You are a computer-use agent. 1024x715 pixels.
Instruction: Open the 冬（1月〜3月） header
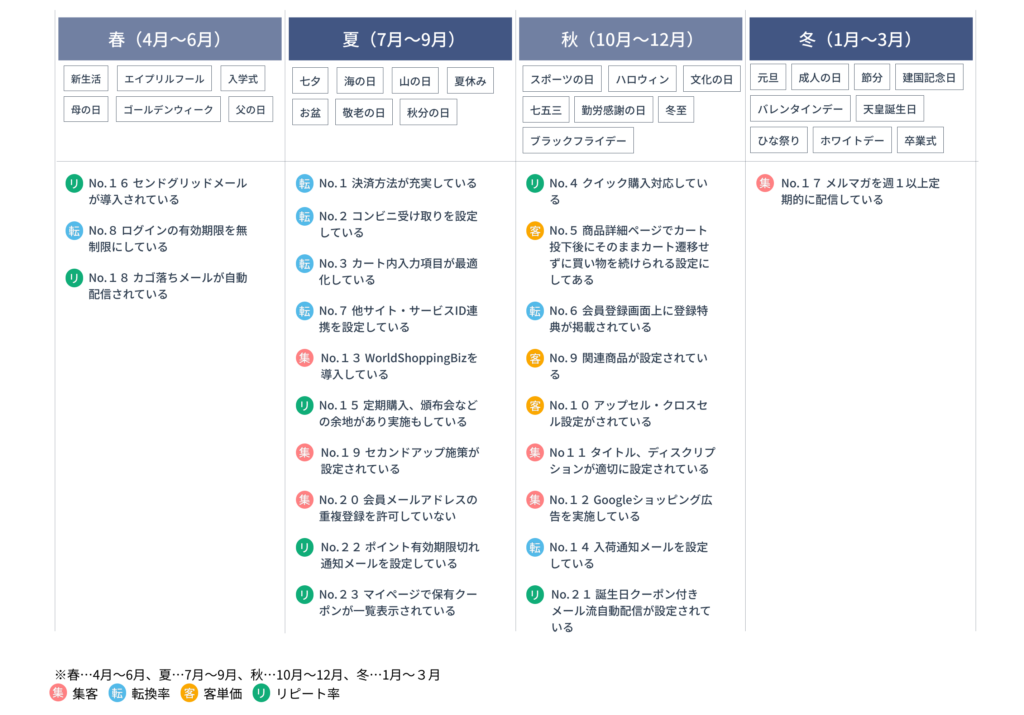860,40
